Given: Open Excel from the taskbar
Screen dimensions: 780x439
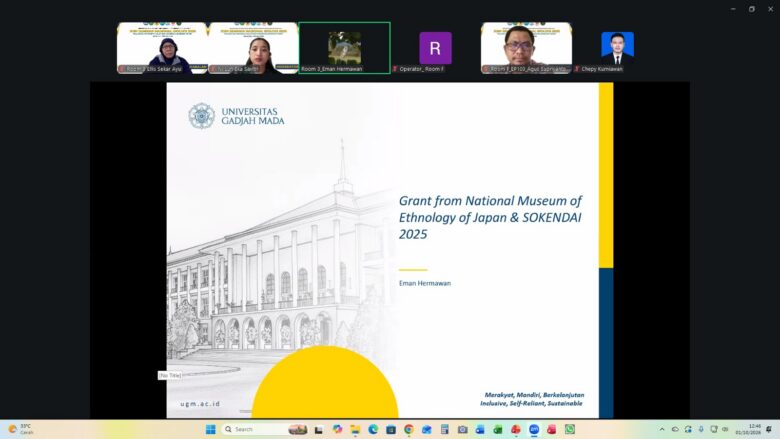Looking at the screenshot, I should [498, 430].
